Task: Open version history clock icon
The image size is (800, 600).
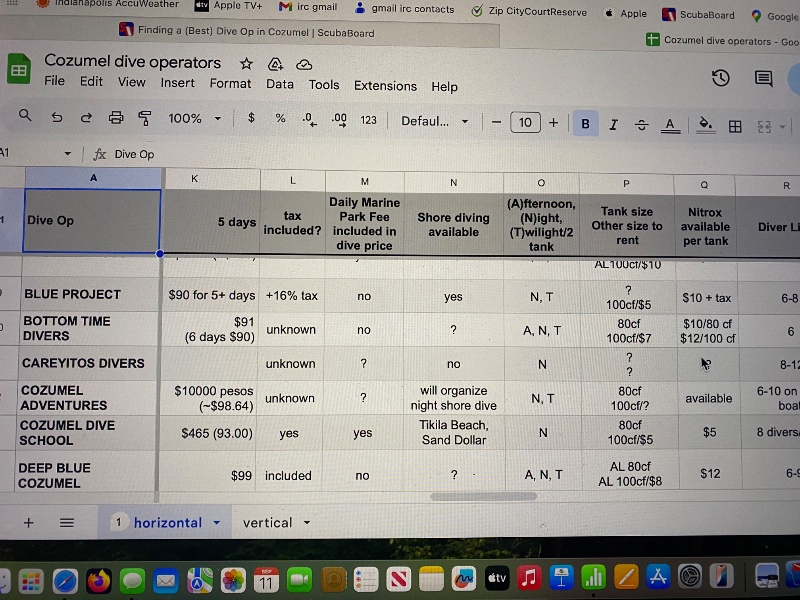Action: click(x=720, y=78)
